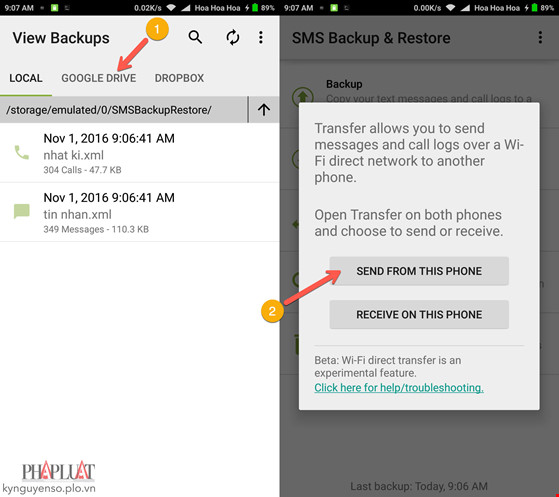The height and width of the screenshot is (497, 559).
Task: Open SMS Backup & Restore overflow menu
Action: tap(540, 37)
